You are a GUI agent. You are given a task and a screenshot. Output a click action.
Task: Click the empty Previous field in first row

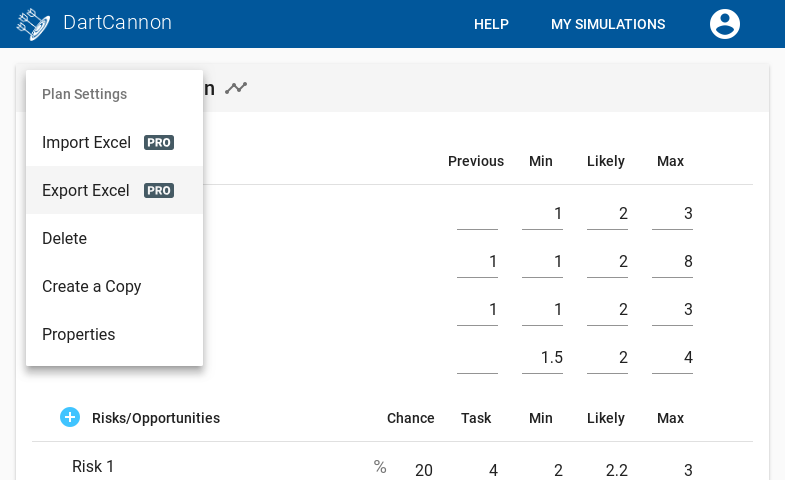(477, 214)
